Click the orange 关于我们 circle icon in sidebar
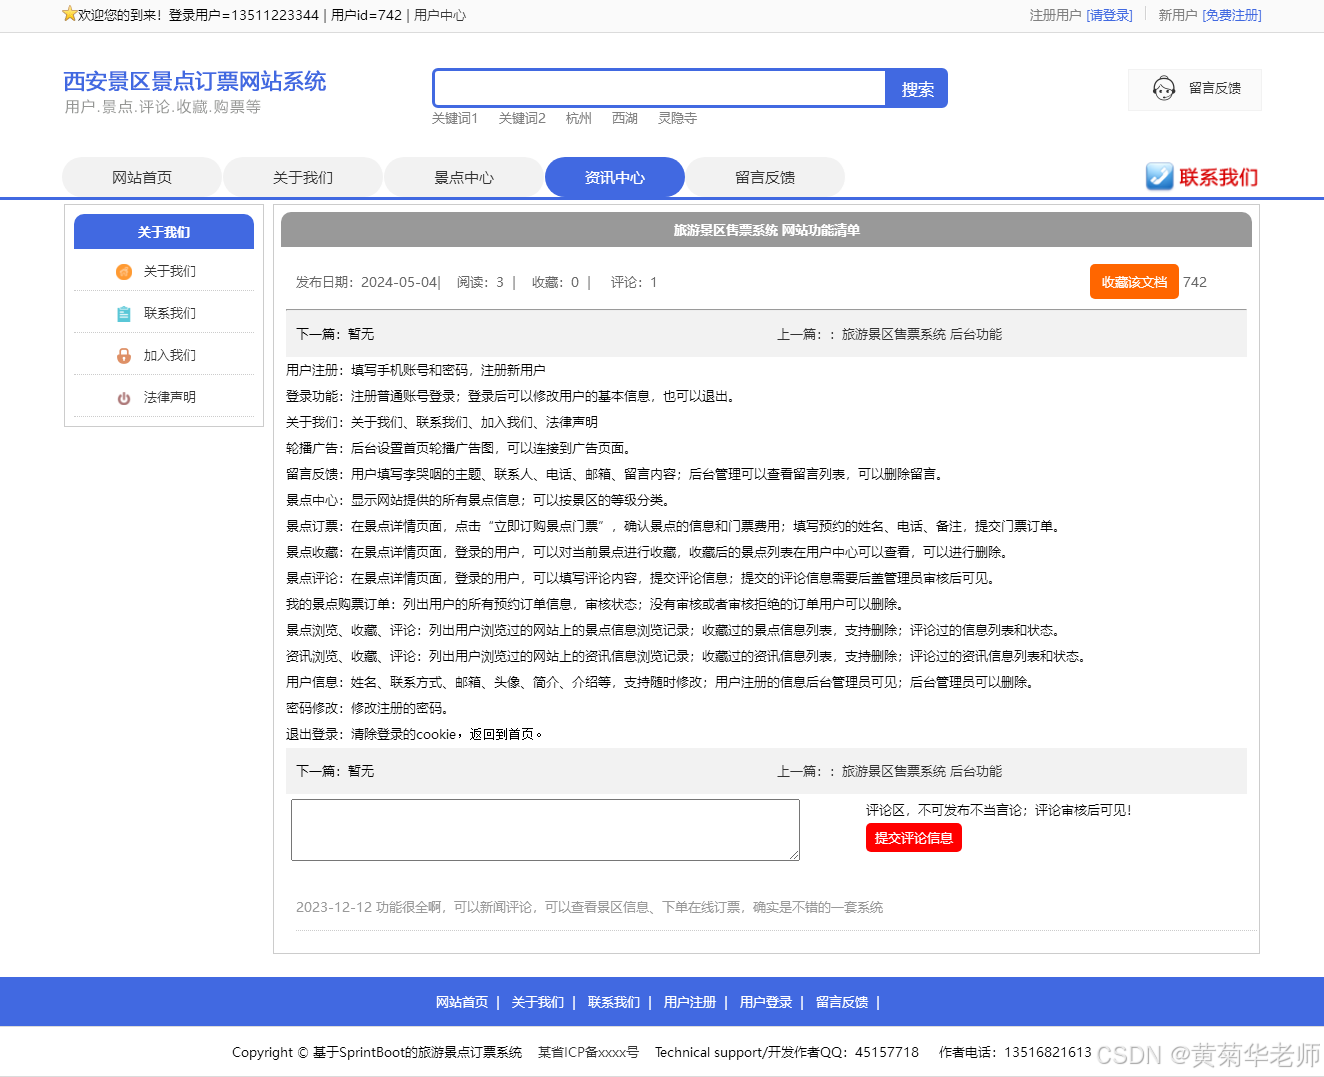Screen dimensions: 1324x1077 pos(123,271)
